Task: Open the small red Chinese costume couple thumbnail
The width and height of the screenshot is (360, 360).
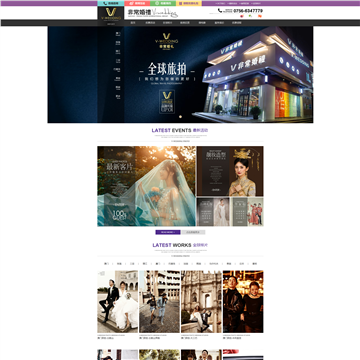Action: [247, 212]
